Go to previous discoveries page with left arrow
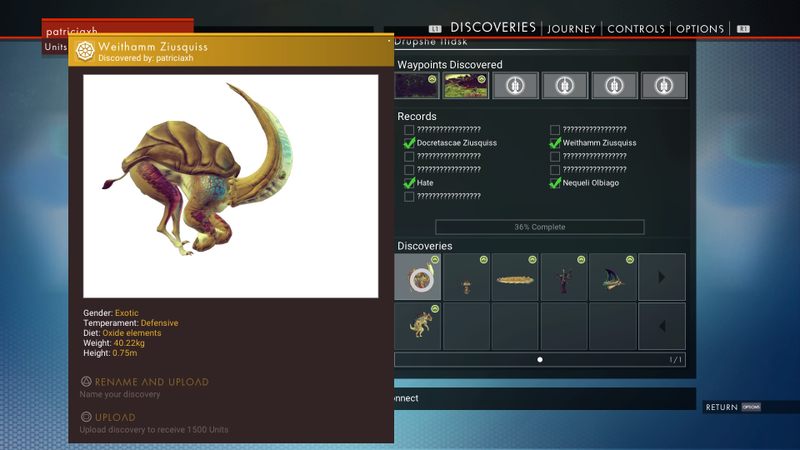This screenshot has height=450, width=800. 662,326
